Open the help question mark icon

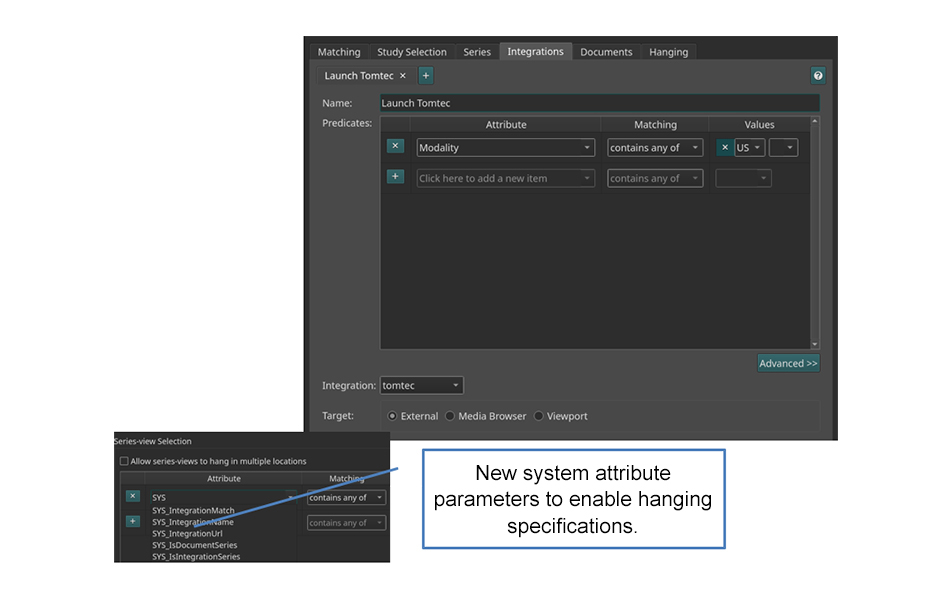[818, 76]
